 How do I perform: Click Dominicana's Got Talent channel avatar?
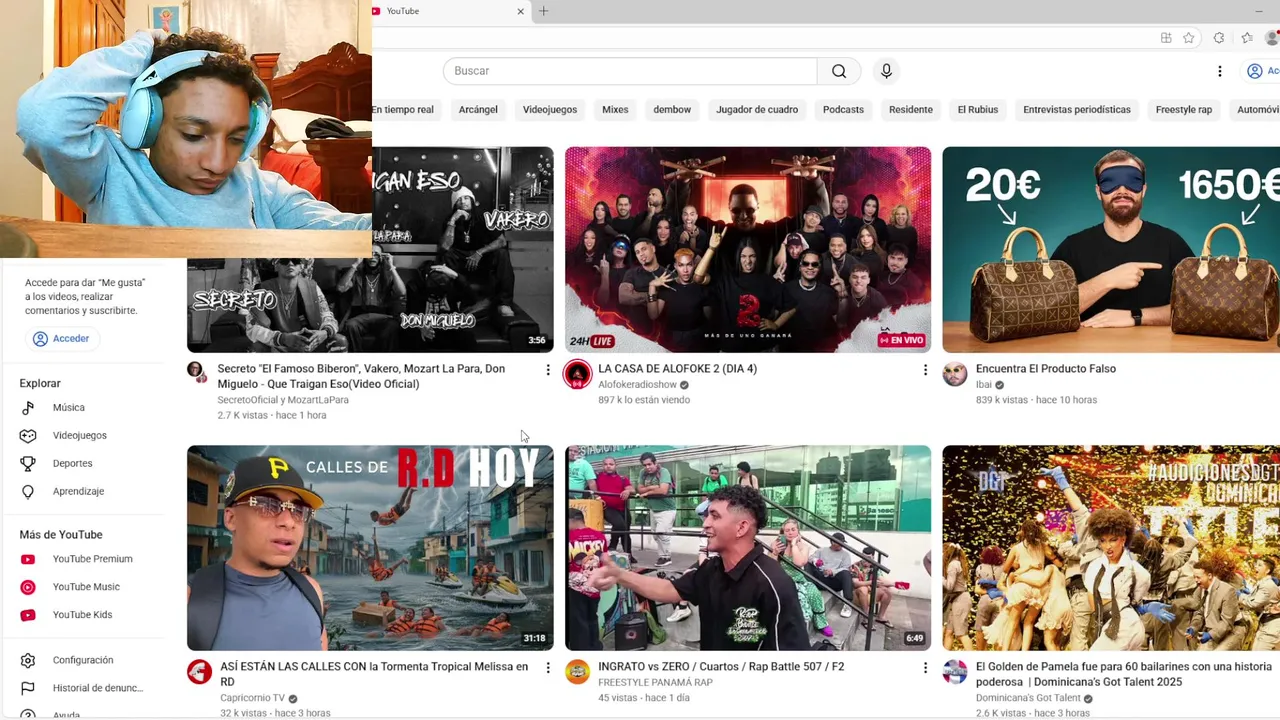(955, 672)
